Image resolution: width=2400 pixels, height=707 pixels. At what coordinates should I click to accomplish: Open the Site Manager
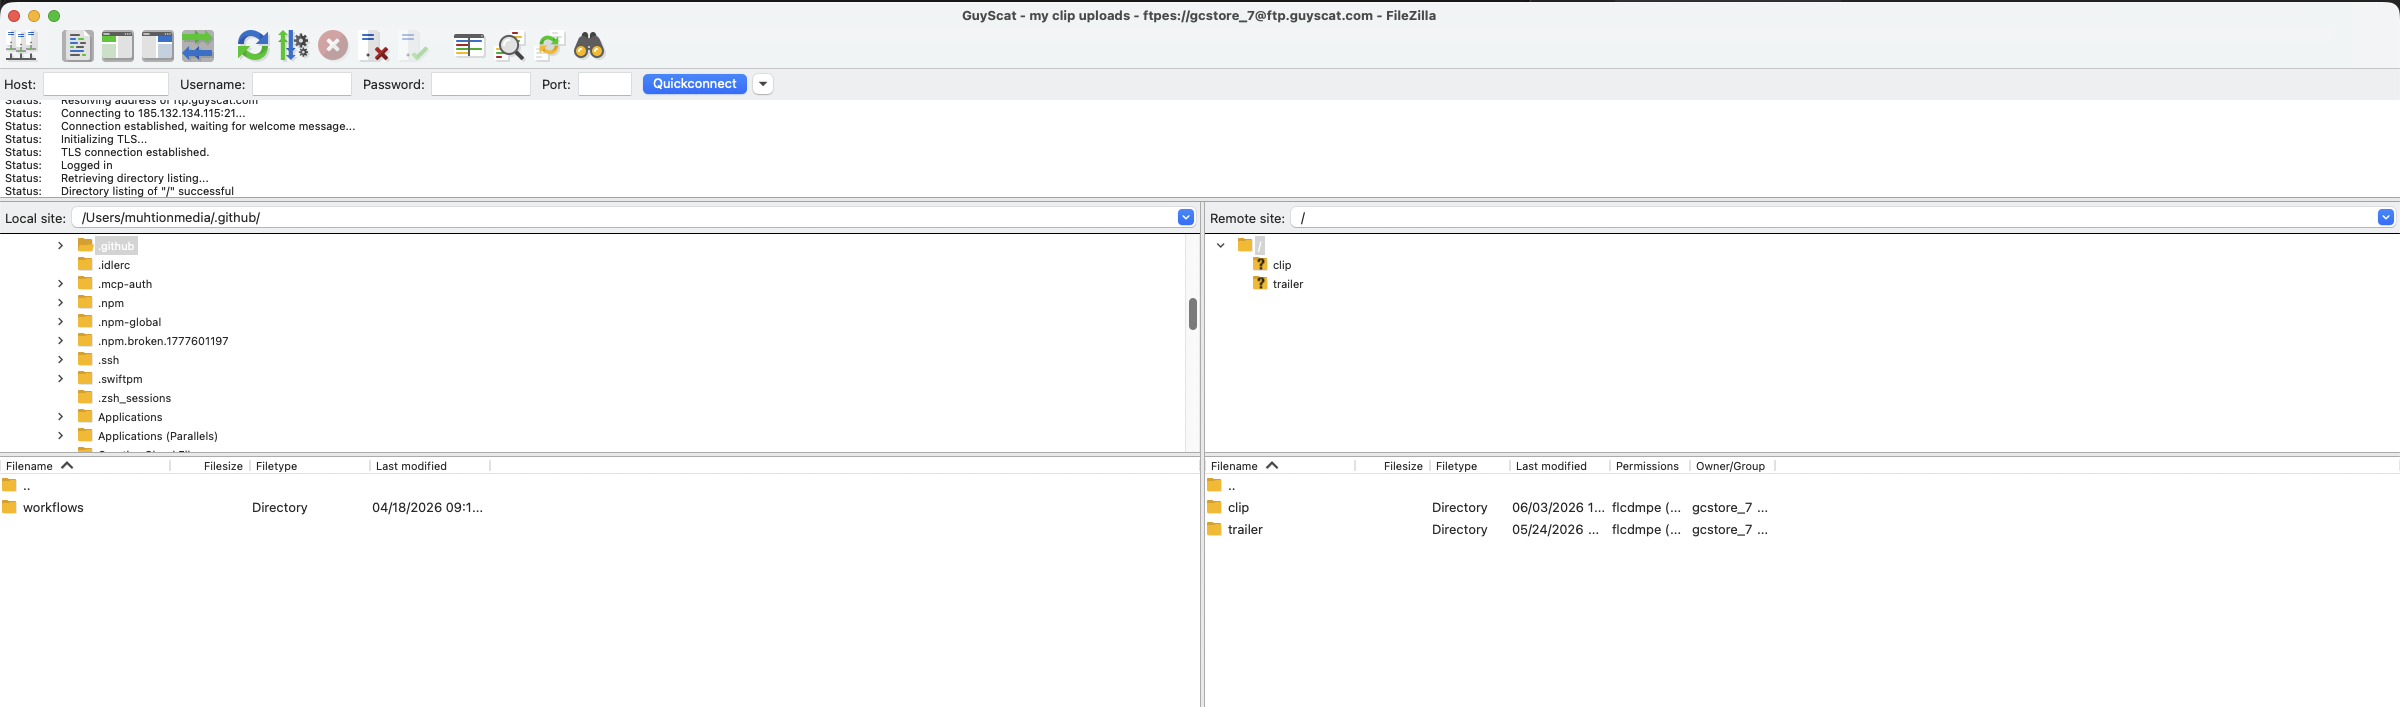click(x=21, y=45)
